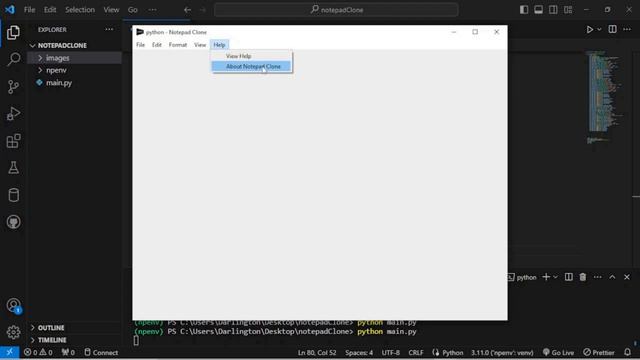The image size is (640, 360).
Task: Open the Customize Layout icon
Action: click(x=568, y=10)
